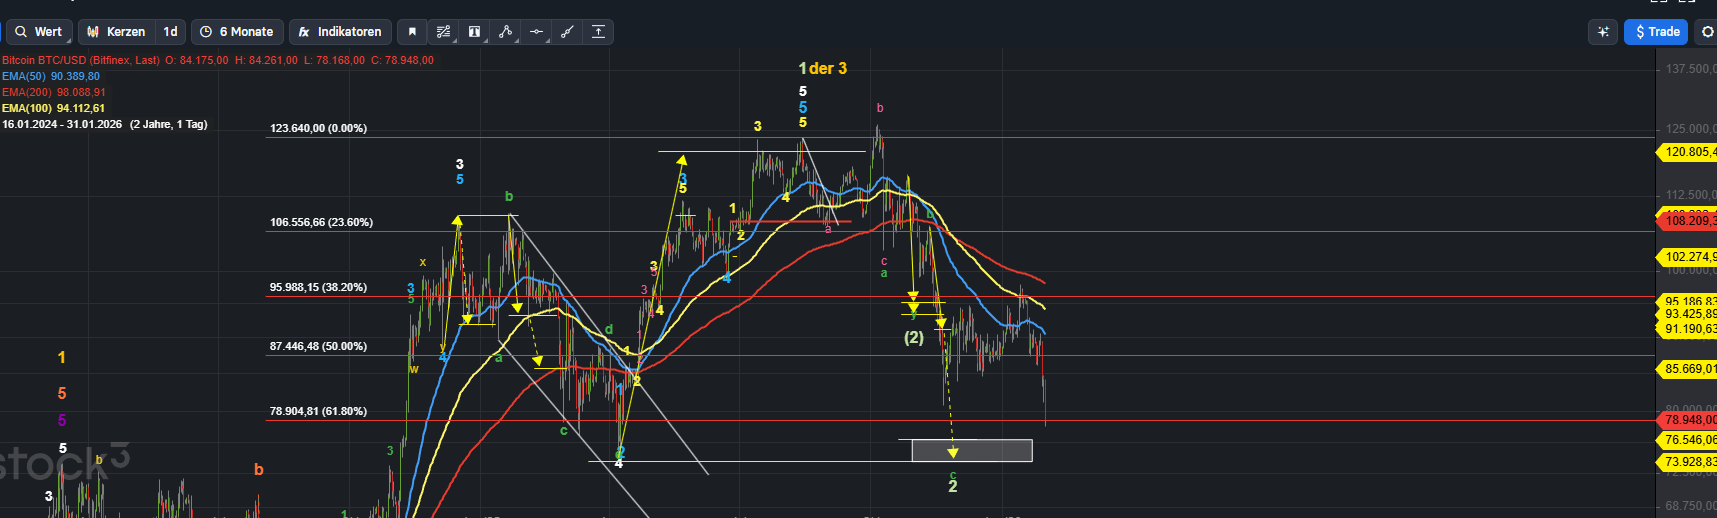
Task: Open the Kerzen chart type dropdown
Action: (x=116, y=32)
